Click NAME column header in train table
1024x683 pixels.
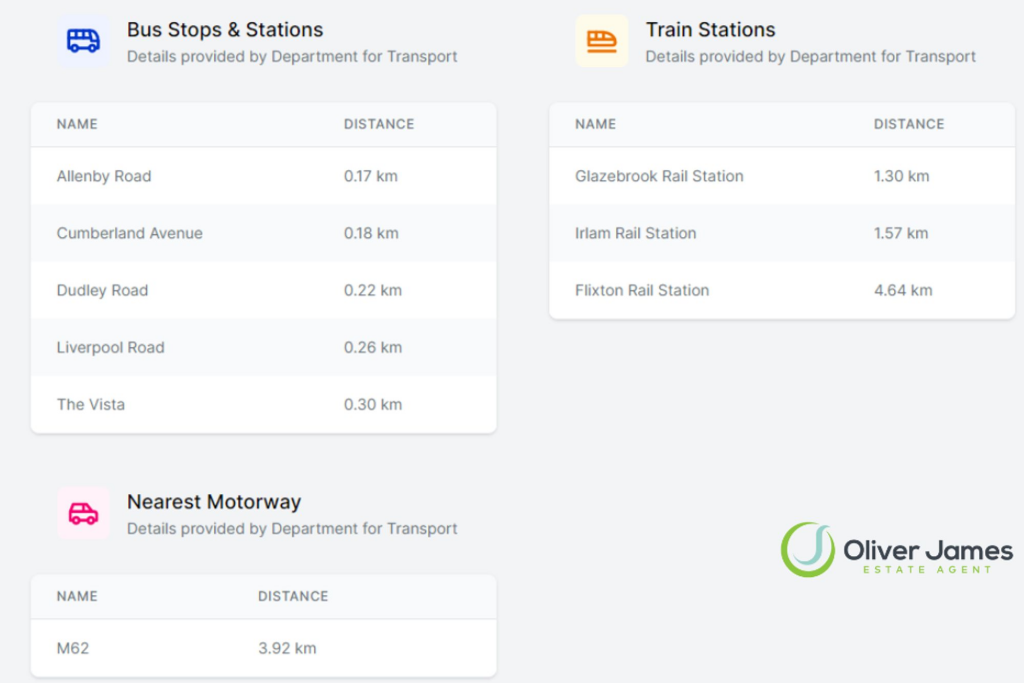click(595, 124)
